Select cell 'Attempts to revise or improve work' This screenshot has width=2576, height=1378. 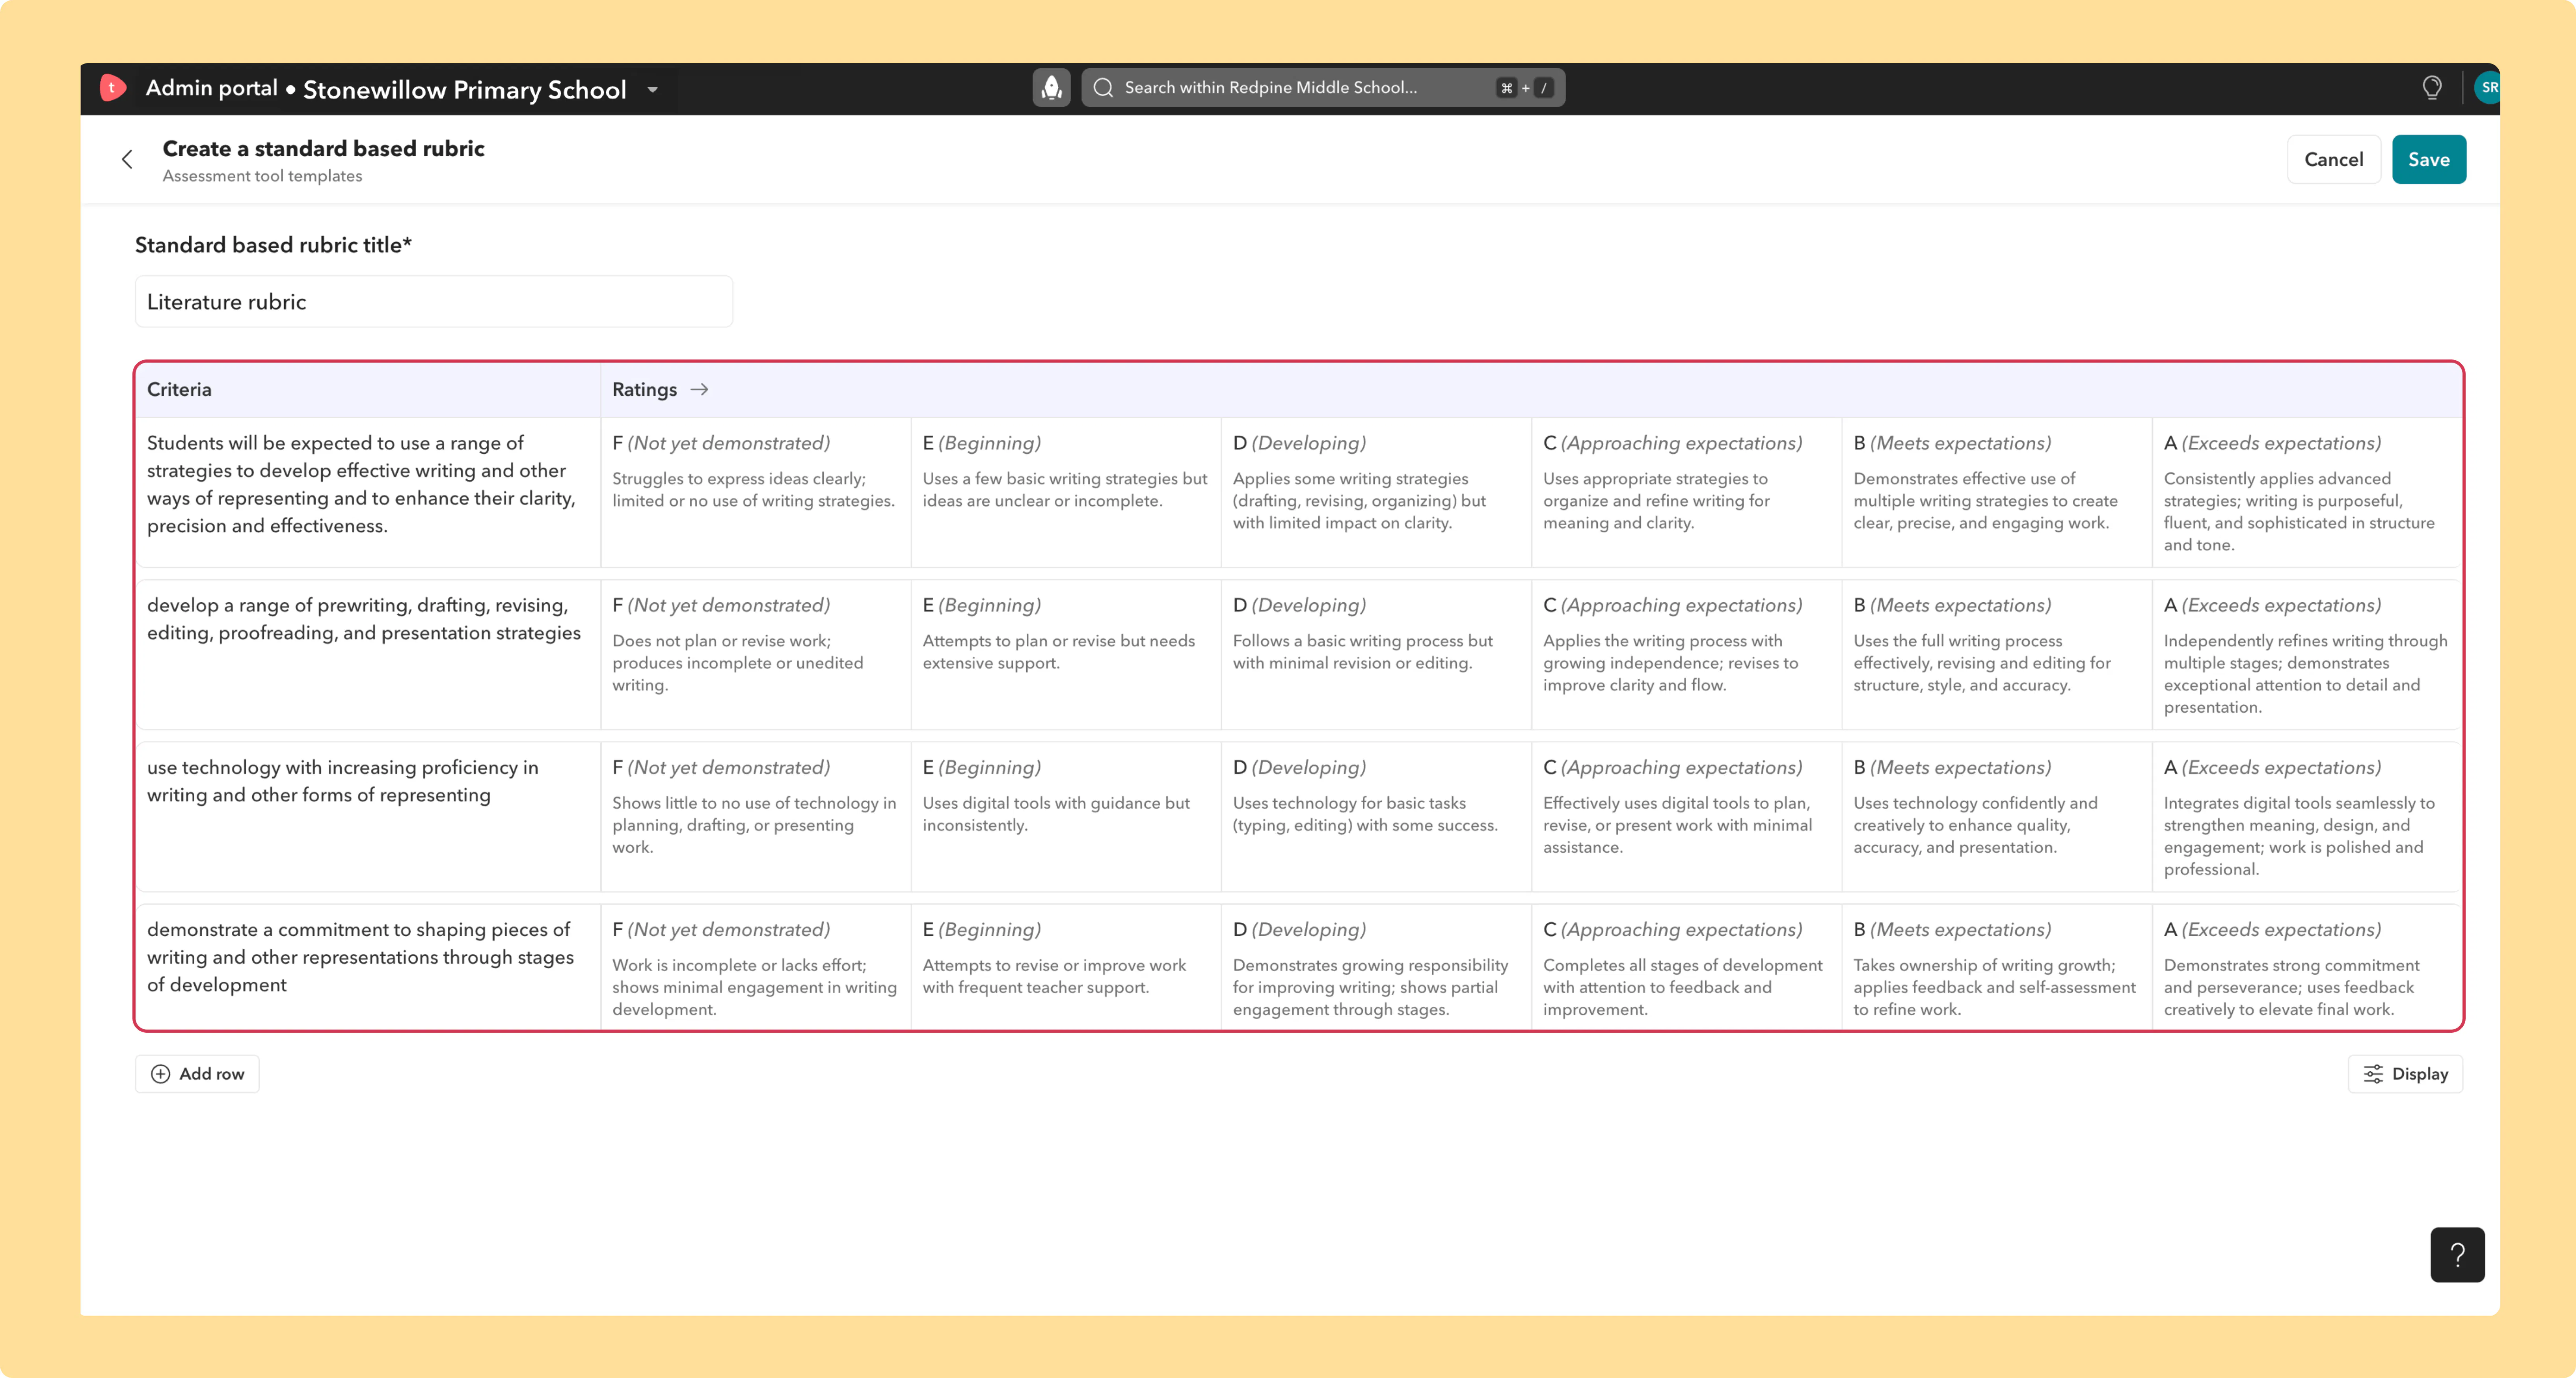click(1066, 966)
